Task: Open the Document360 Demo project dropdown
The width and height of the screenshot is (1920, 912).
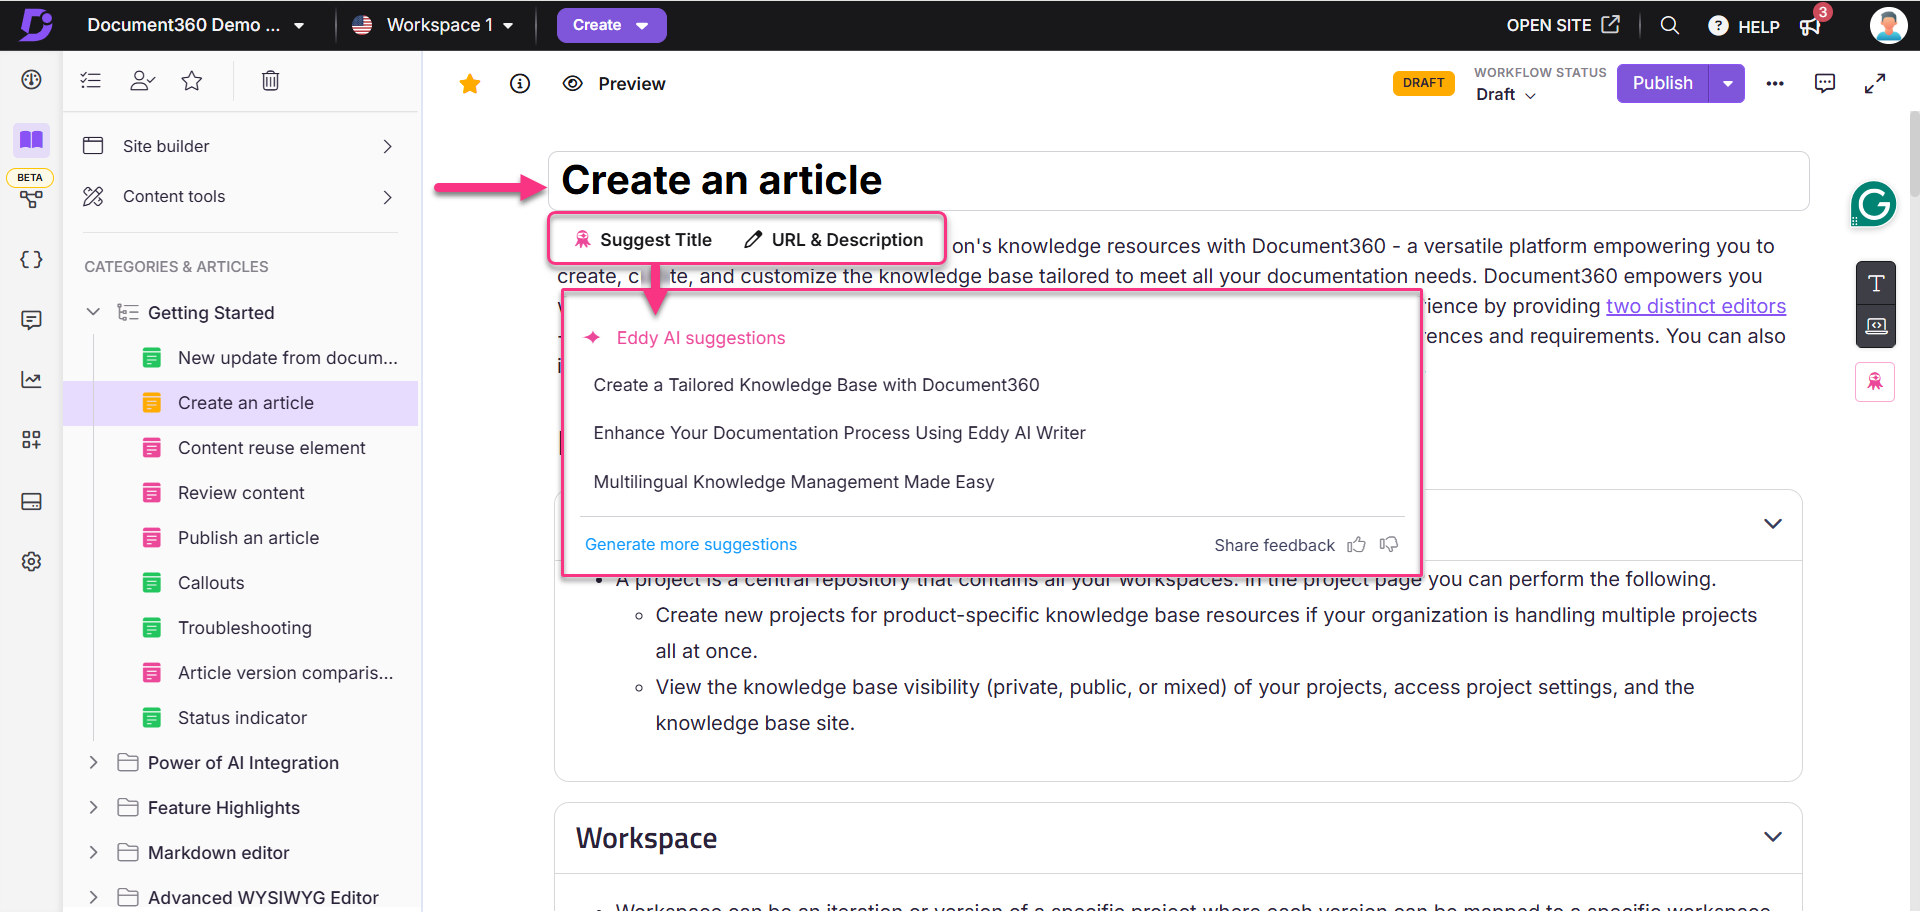Action: click(x=196, y=25)
